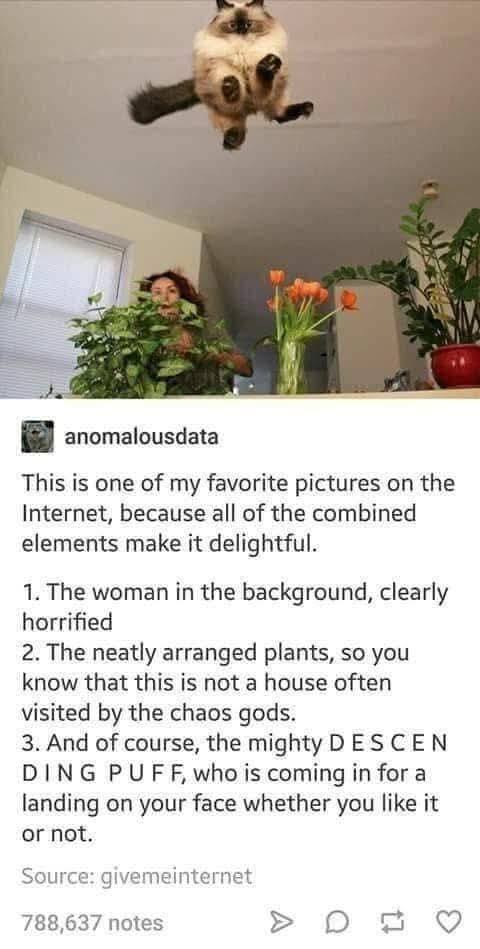Tap the cat's dark fluffy tail

[162, 102]
